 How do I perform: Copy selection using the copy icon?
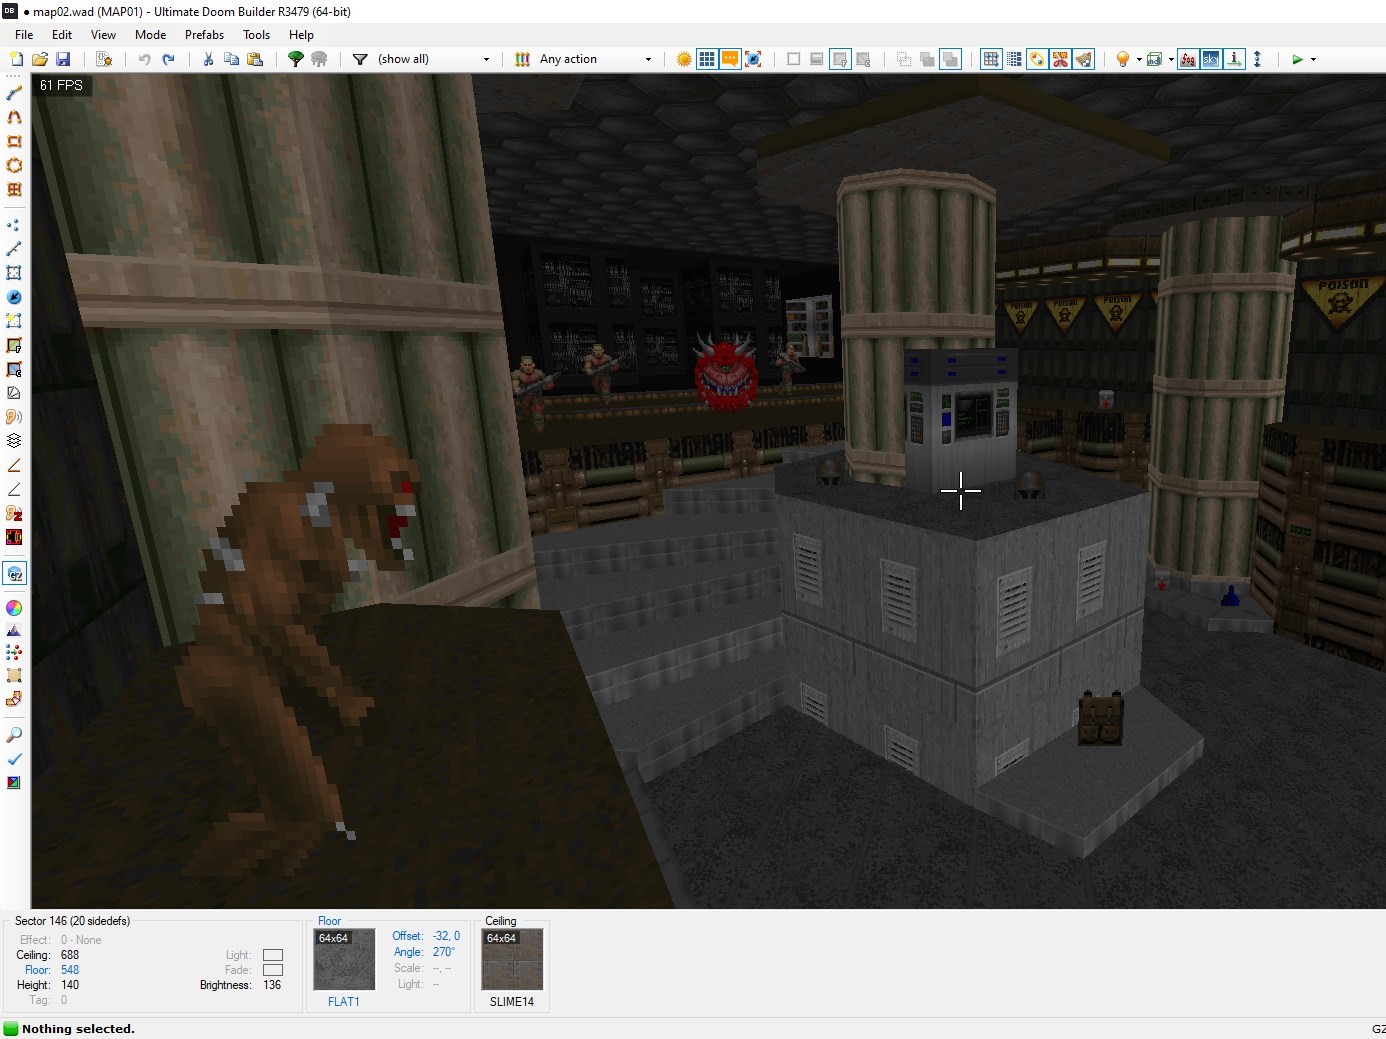click(231, 59)
